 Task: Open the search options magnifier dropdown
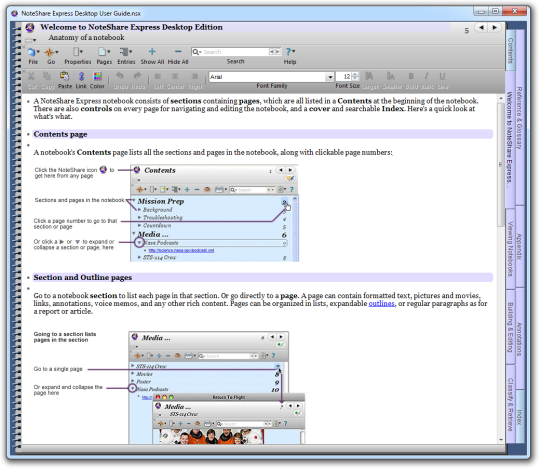196,52
